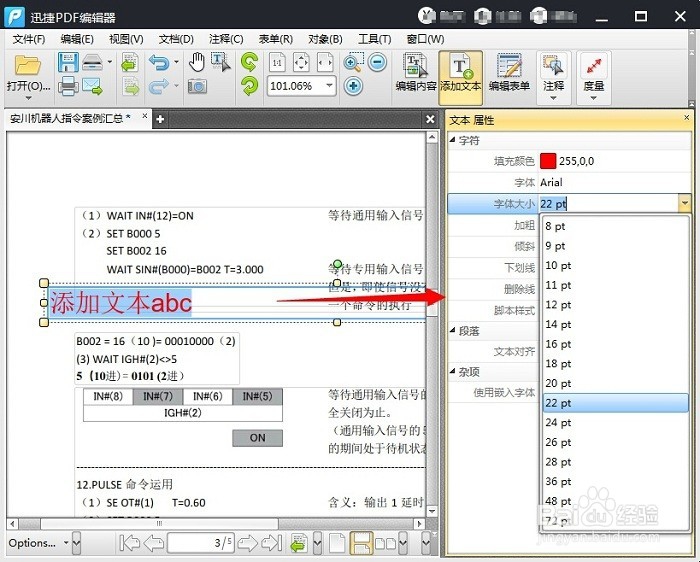Select the 编辑内容 edit content tool
This screenshot has width=700, height=562.
pos(416,72)
